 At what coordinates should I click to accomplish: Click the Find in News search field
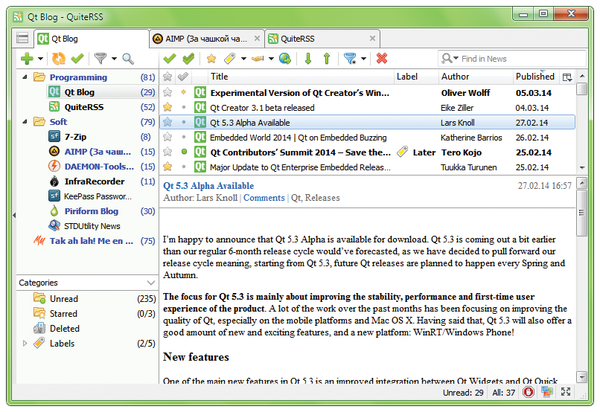coord(512,59)
